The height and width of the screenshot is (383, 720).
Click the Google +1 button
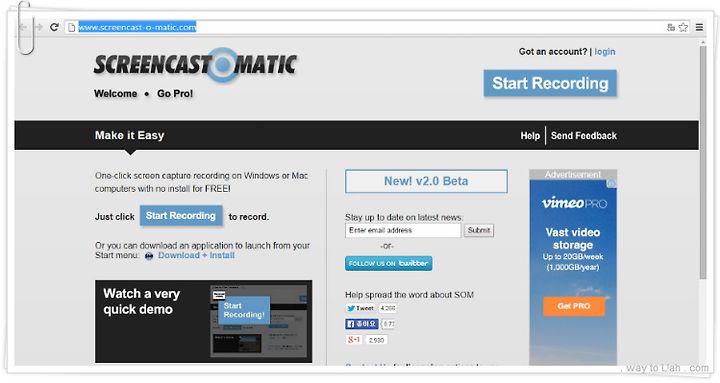click(x=354, y=340)
